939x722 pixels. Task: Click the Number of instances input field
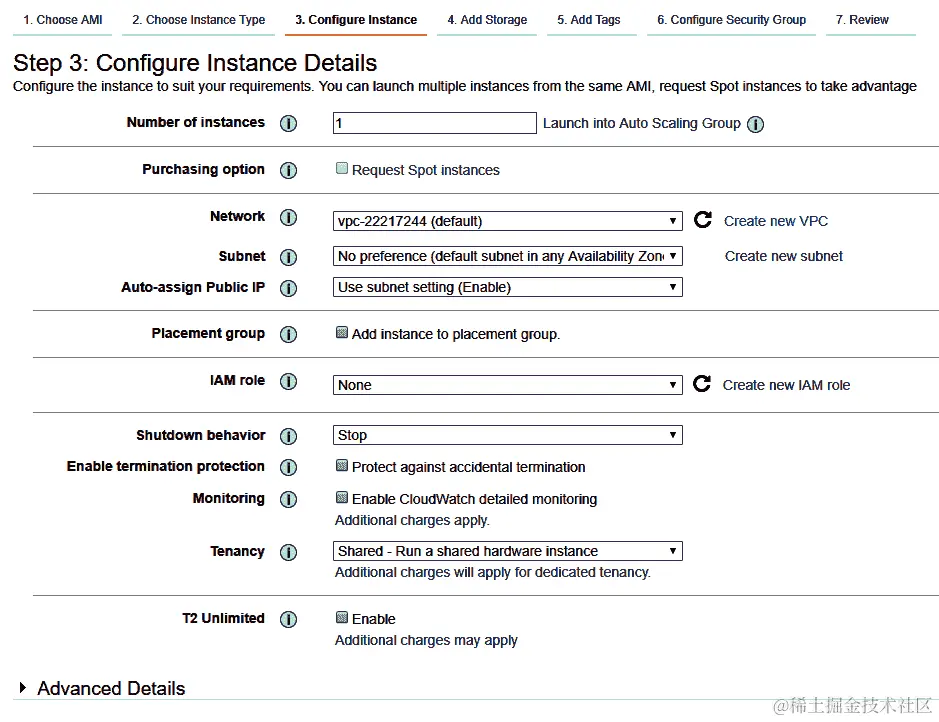click(x=435, y=123)
